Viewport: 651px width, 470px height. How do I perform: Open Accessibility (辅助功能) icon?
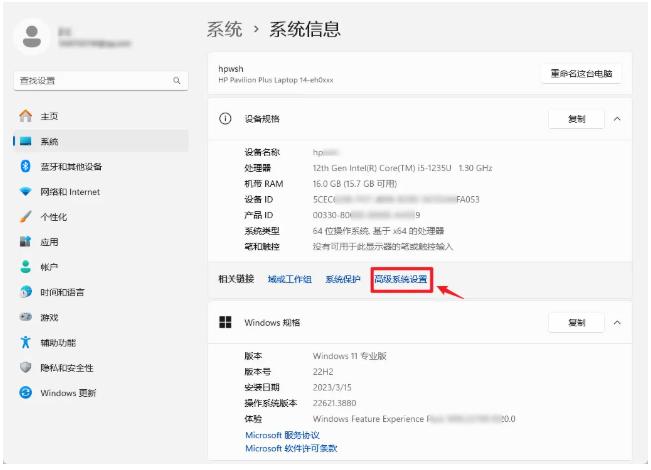(x=26, y=342)
